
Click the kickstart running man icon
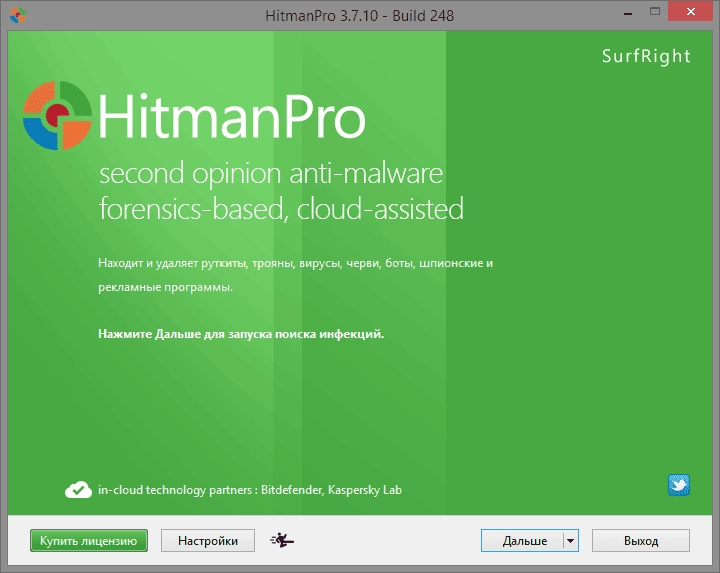(282, 540)
